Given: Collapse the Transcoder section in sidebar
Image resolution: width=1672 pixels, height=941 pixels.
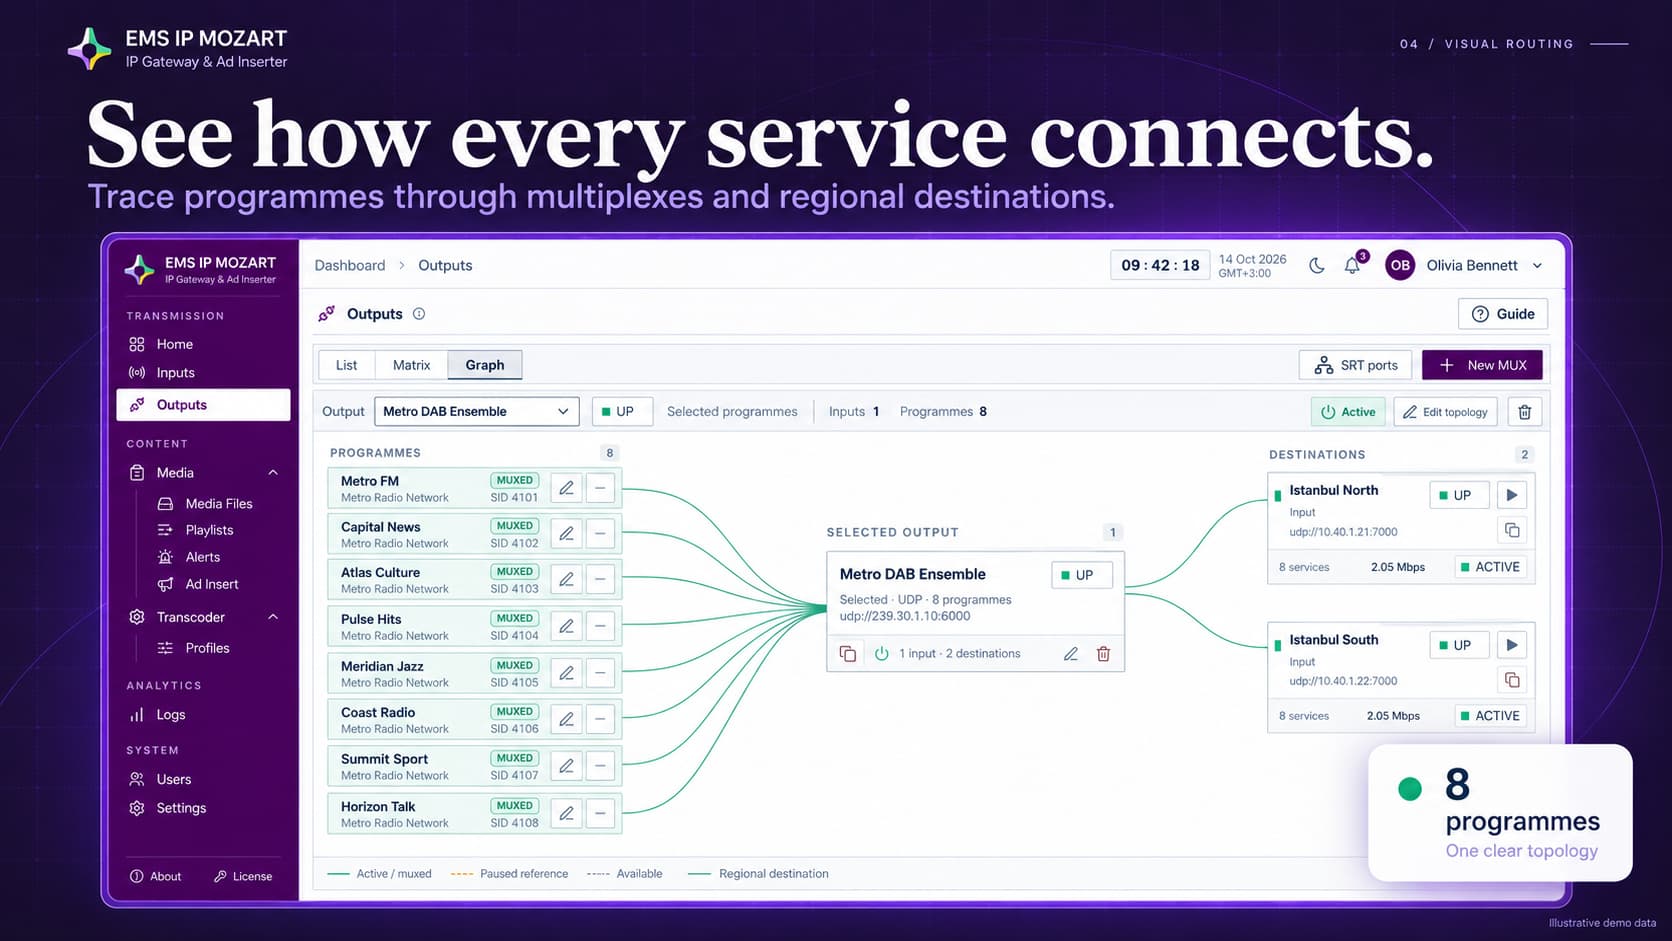Looking at the screenshot, I should (273, 617).
